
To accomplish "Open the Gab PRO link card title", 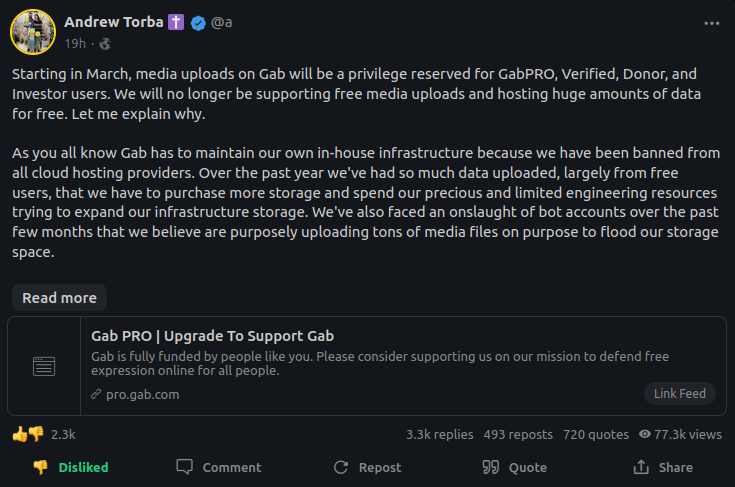I will [212, 336].
